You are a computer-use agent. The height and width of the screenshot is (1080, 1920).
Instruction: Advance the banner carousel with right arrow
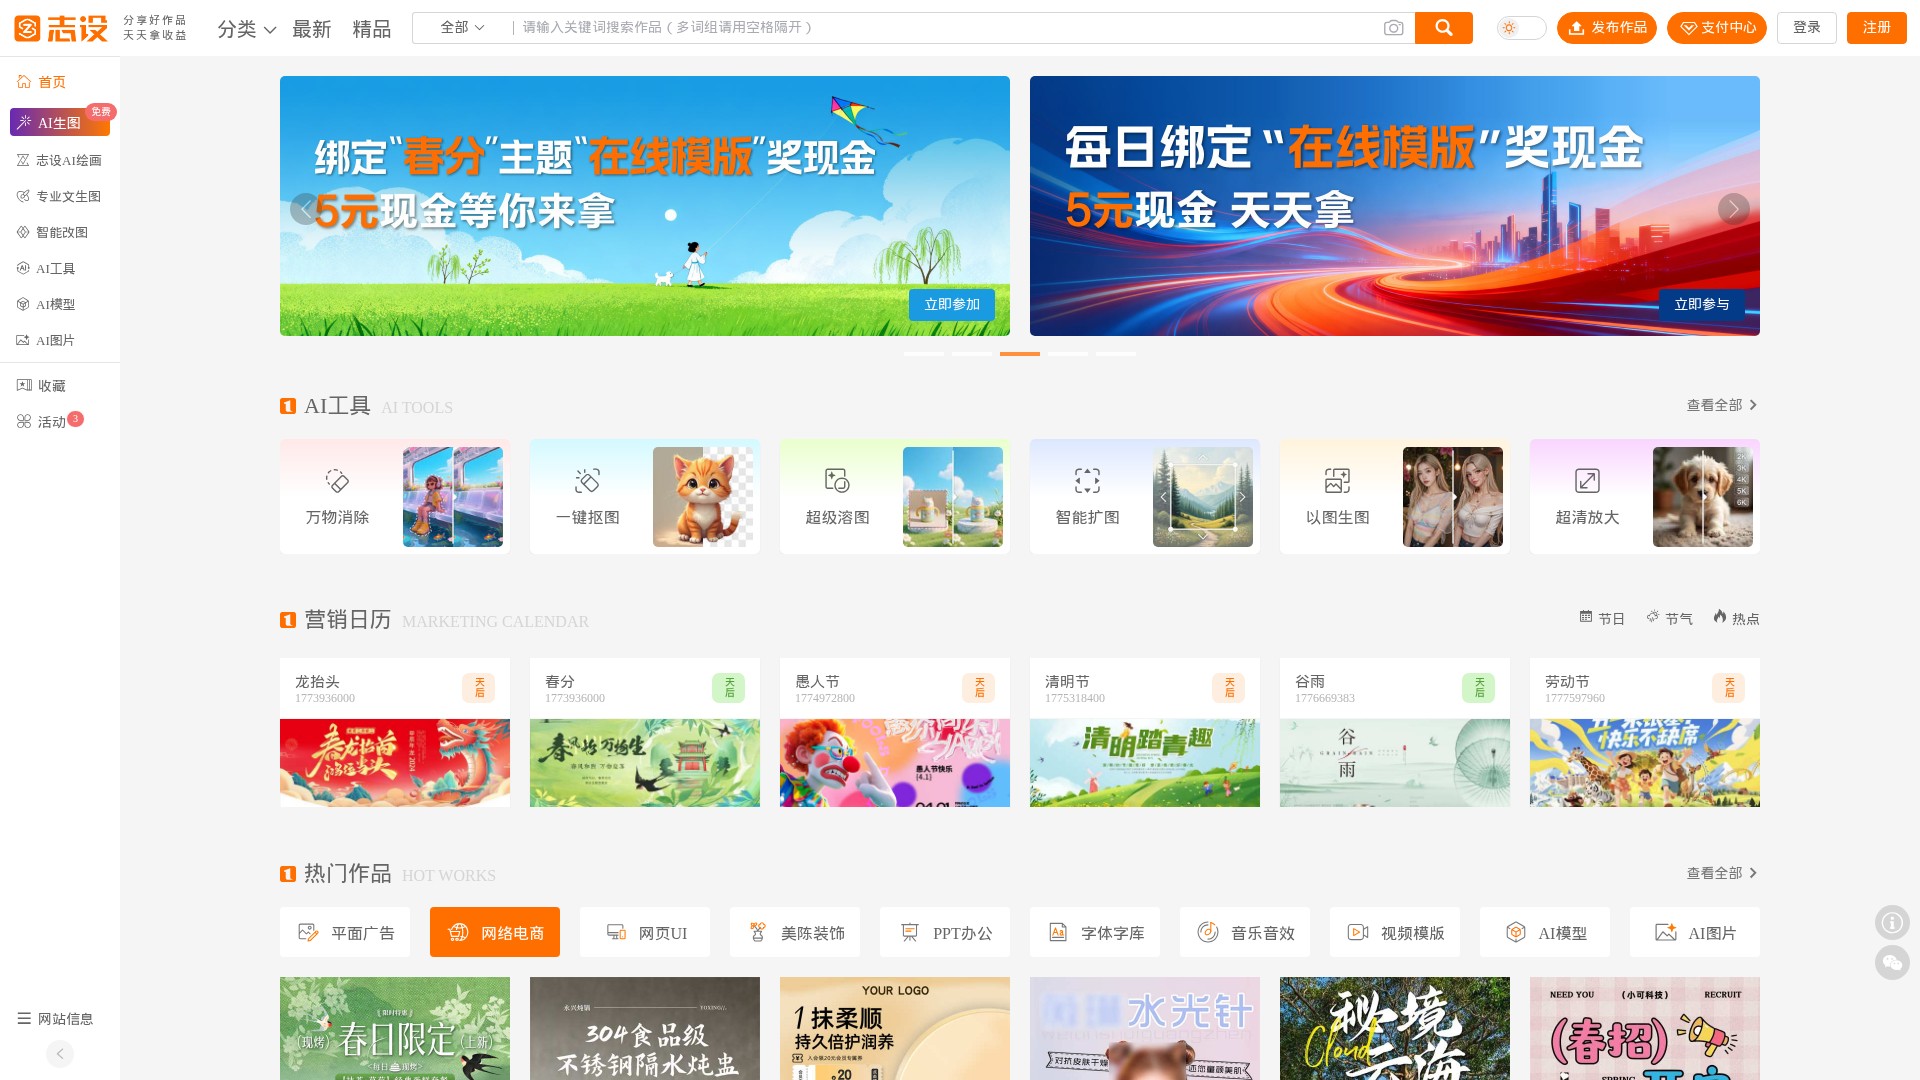[1733, 209]
